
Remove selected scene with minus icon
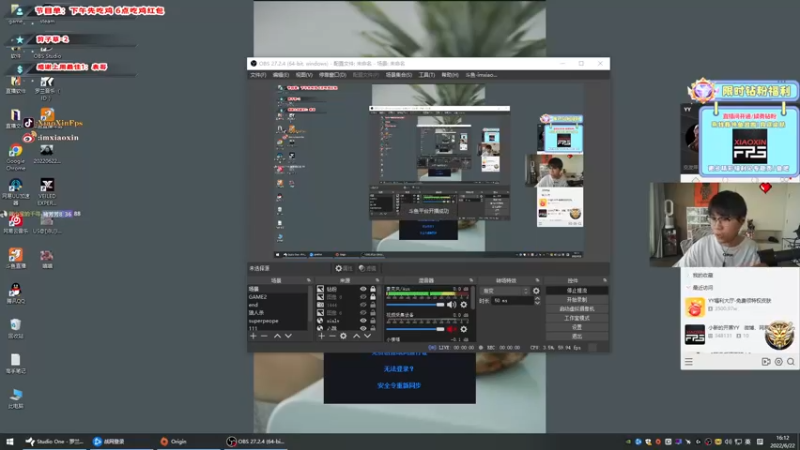pyautogui.click(x=264, y=336)
